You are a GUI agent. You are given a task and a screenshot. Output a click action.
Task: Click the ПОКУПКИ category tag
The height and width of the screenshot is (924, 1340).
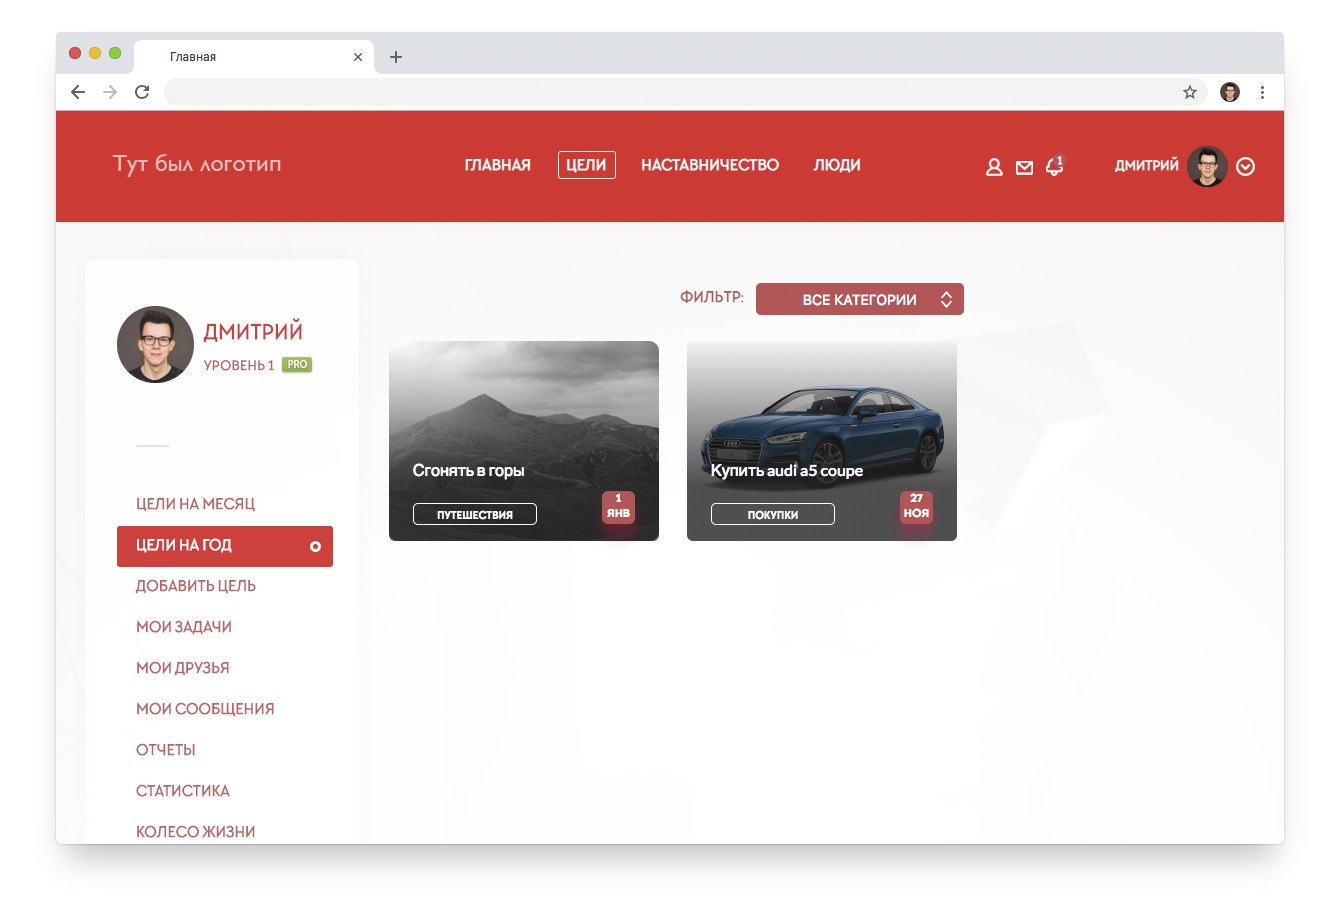point(773,514)
